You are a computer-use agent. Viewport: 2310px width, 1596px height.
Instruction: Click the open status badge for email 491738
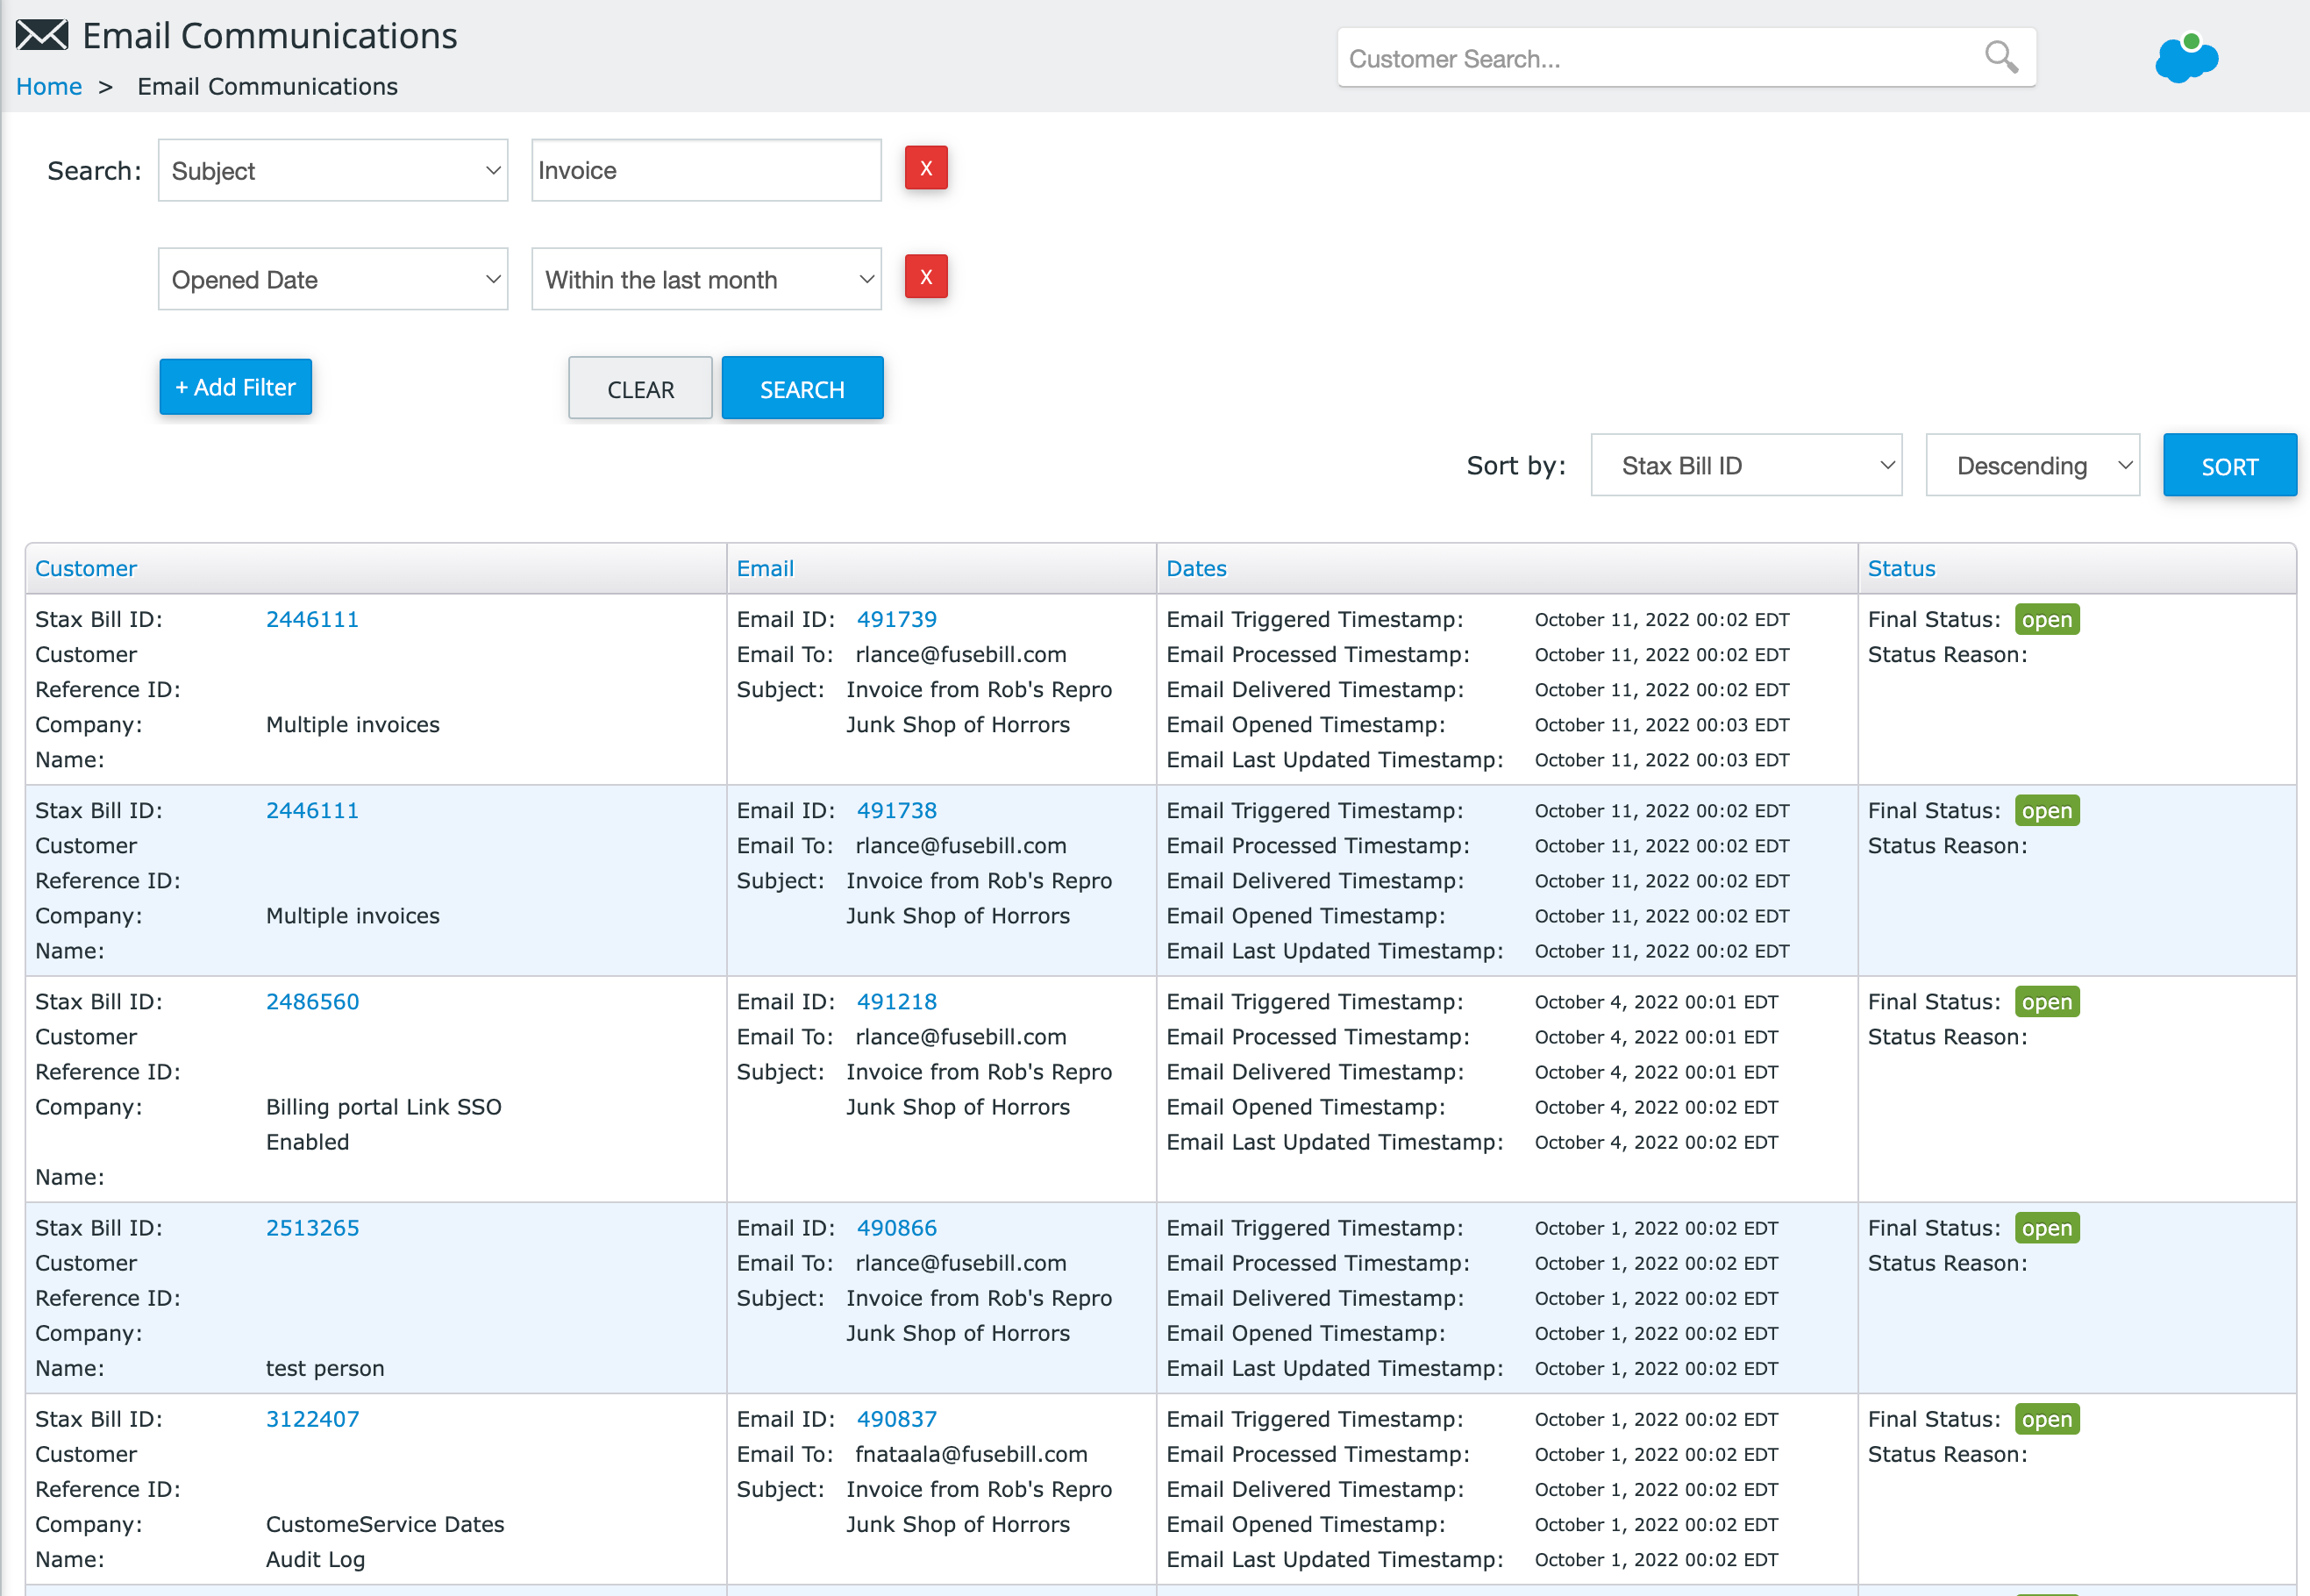(x=2046, y=811)
